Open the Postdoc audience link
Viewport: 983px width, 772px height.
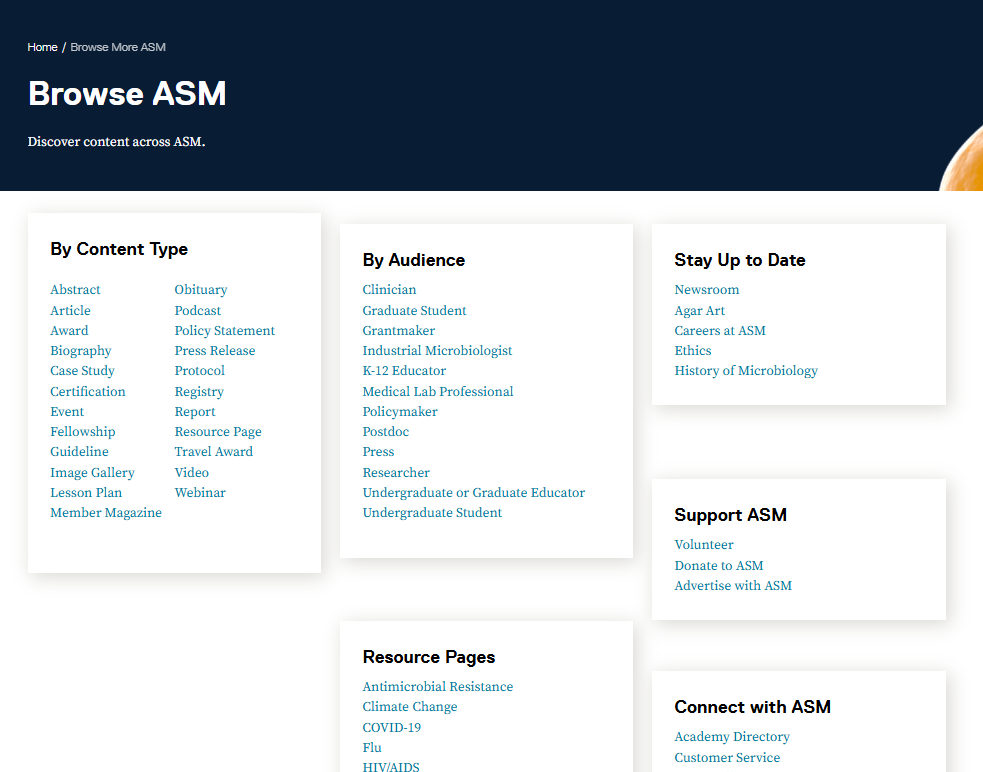tap(386, 431)
